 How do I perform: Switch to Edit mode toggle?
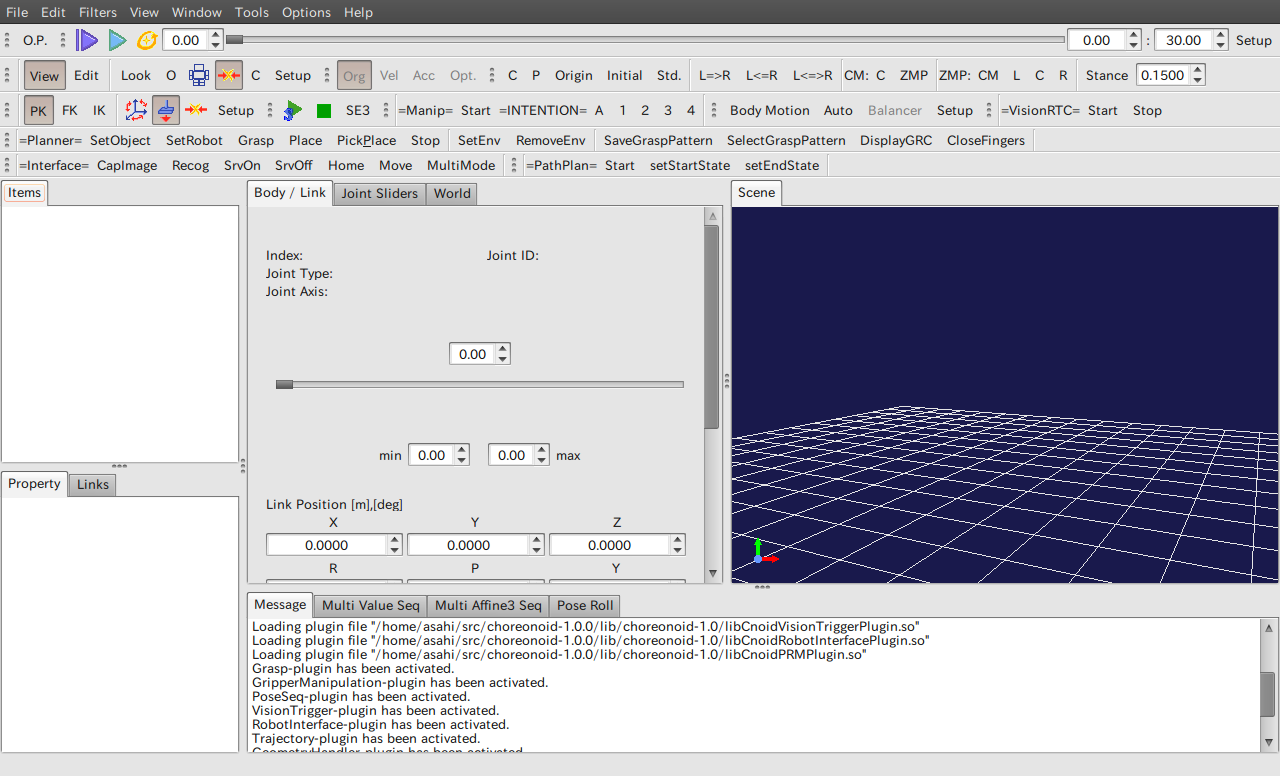(86, 75)
